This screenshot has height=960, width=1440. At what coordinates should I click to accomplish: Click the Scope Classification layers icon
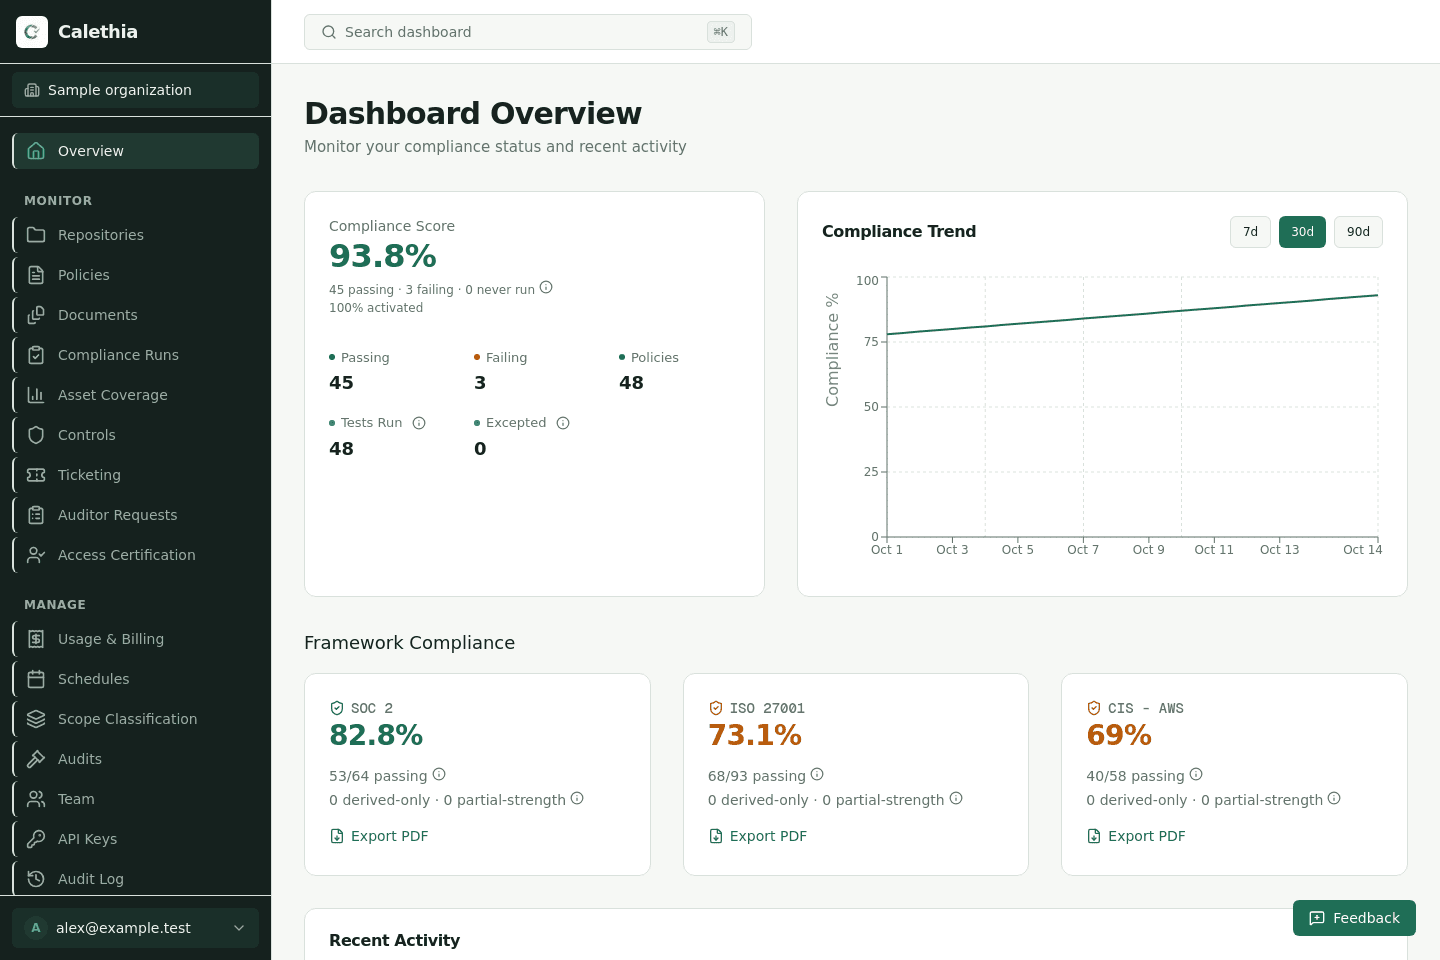click(x=36, y=719)
